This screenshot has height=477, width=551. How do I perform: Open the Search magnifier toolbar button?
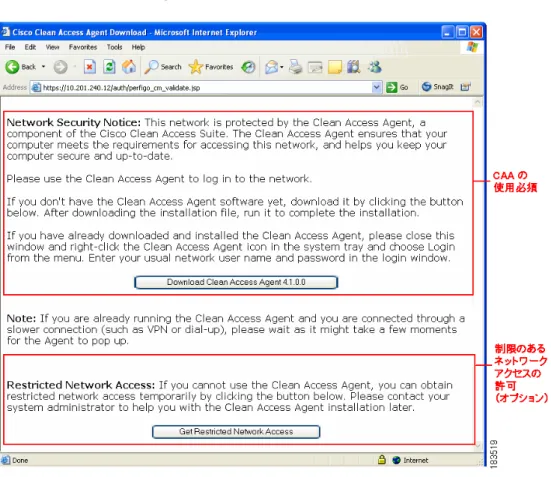(163, 66)
